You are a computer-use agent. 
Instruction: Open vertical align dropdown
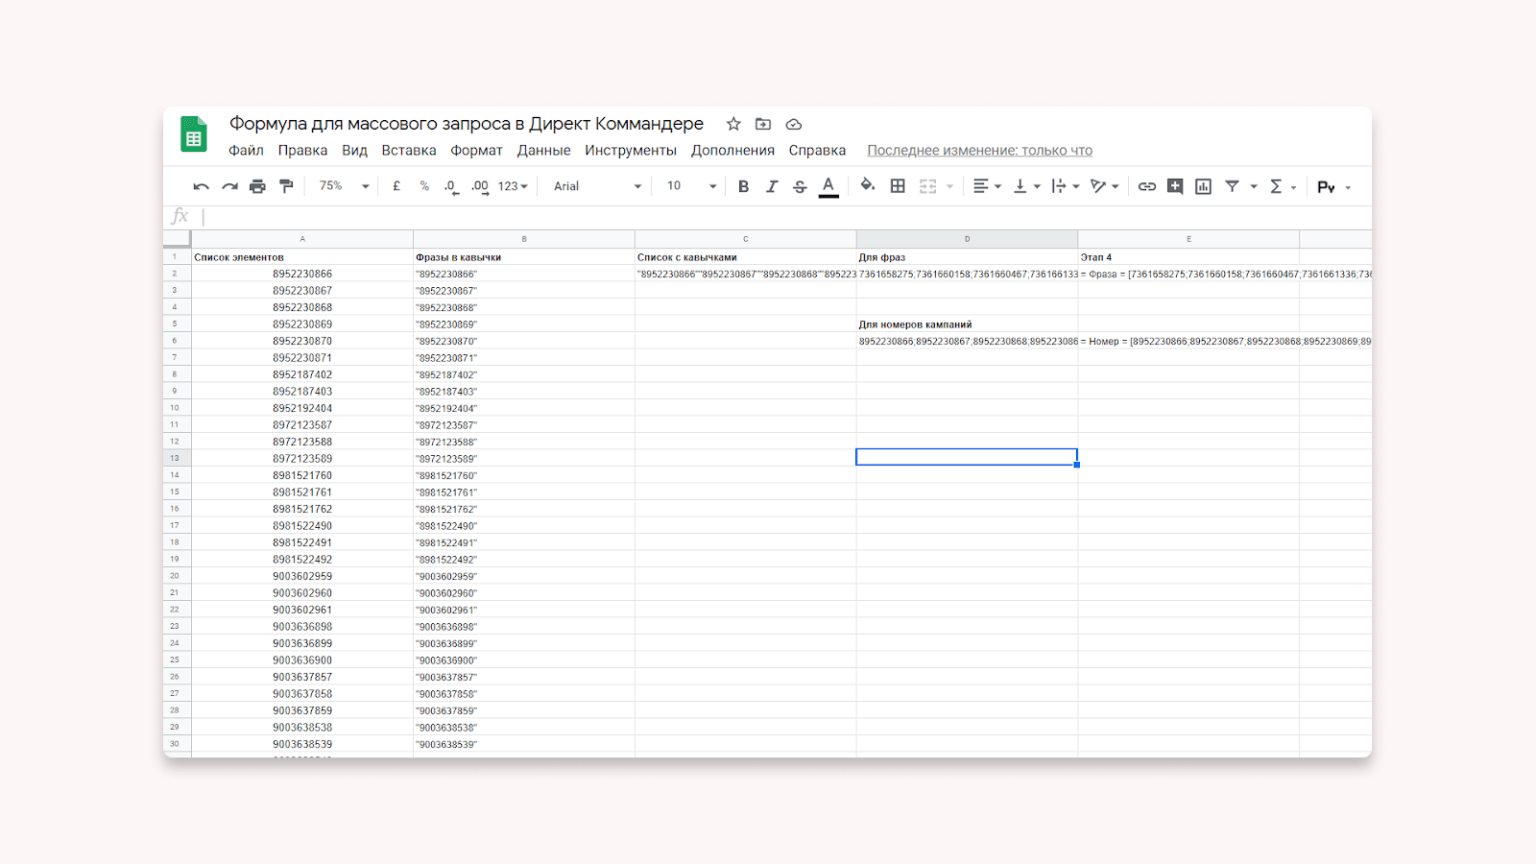point(1027,186)
